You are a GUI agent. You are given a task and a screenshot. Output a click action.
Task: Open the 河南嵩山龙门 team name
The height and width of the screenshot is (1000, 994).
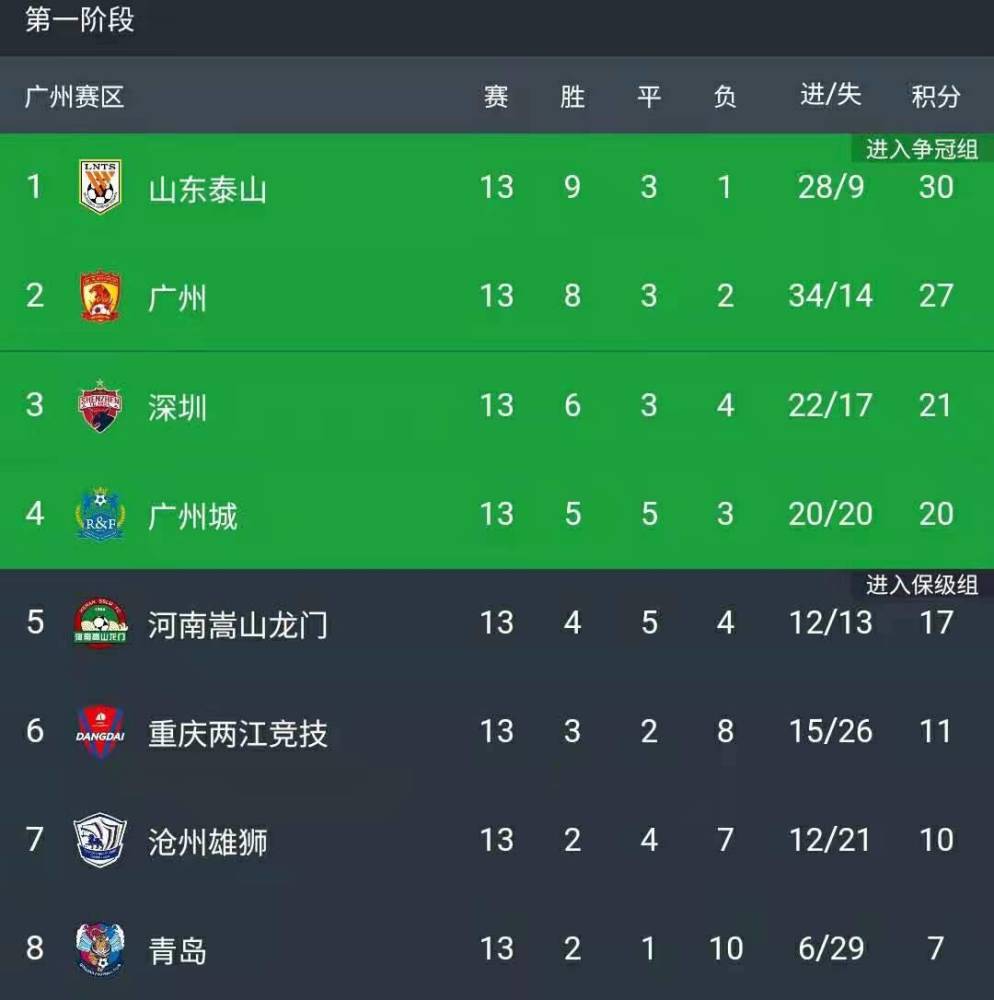(238, 625)
